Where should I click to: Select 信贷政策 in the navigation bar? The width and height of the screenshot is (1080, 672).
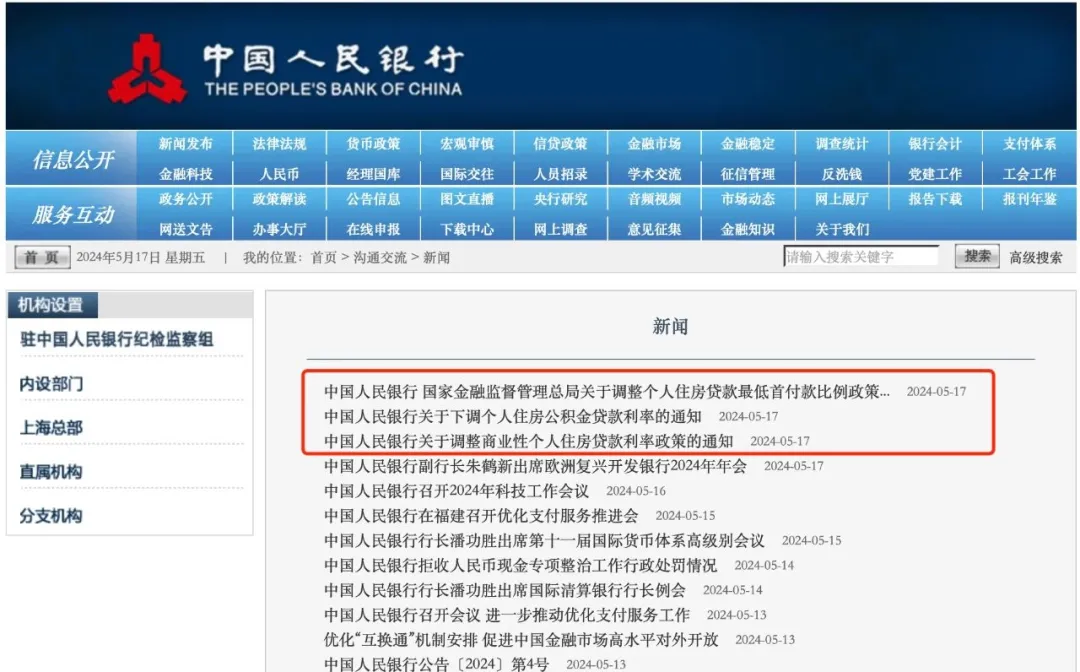(560, 144)
